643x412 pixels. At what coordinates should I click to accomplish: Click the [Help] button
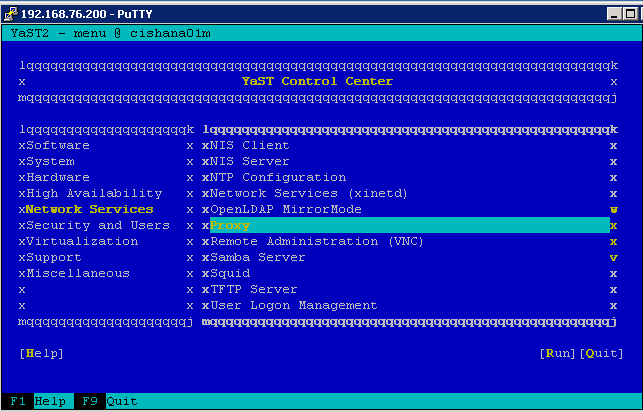42,353
